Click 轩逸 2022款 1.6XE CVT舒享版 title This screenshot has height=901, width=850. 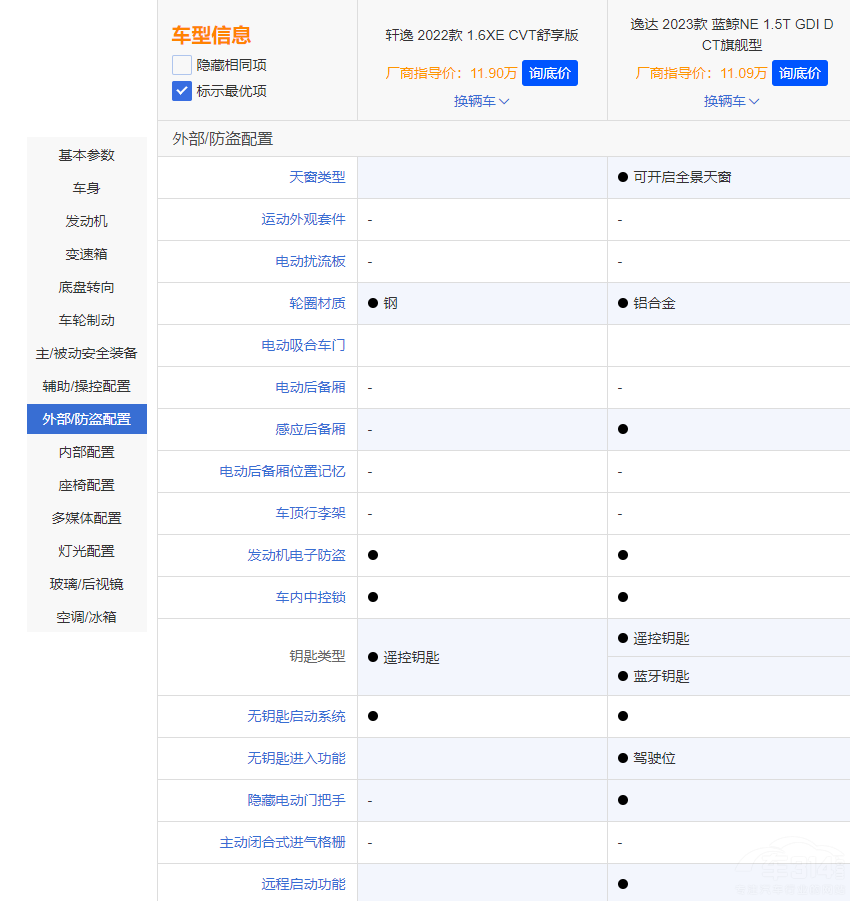(x=482, y=35)
